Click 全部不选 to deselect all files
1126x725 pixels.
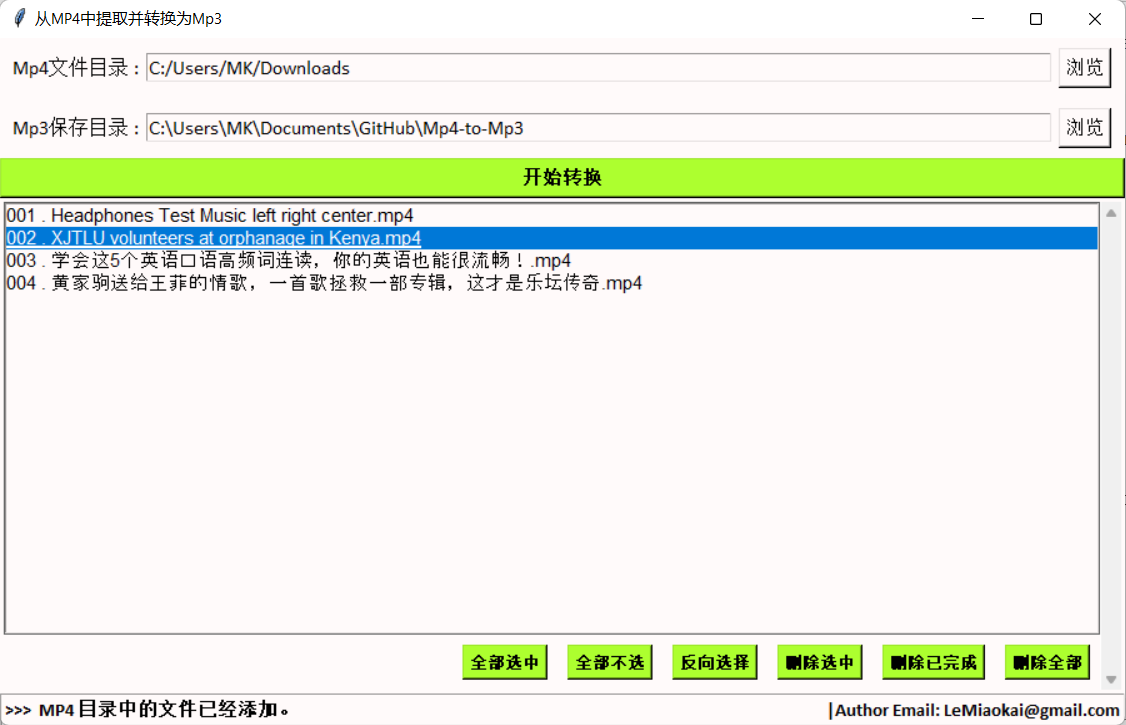(x=610, y=661)
